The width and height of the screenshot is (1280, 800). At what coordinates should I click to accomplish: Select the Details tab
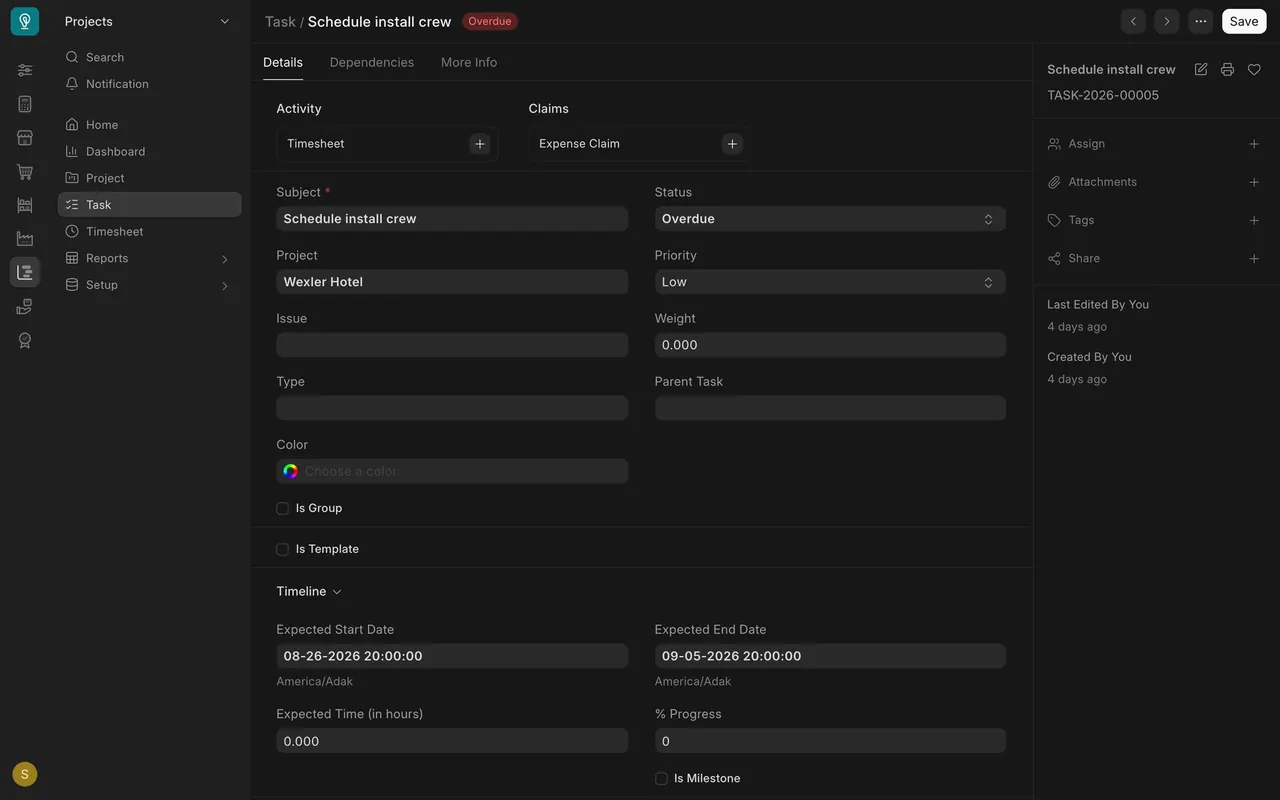pos(283,62)
